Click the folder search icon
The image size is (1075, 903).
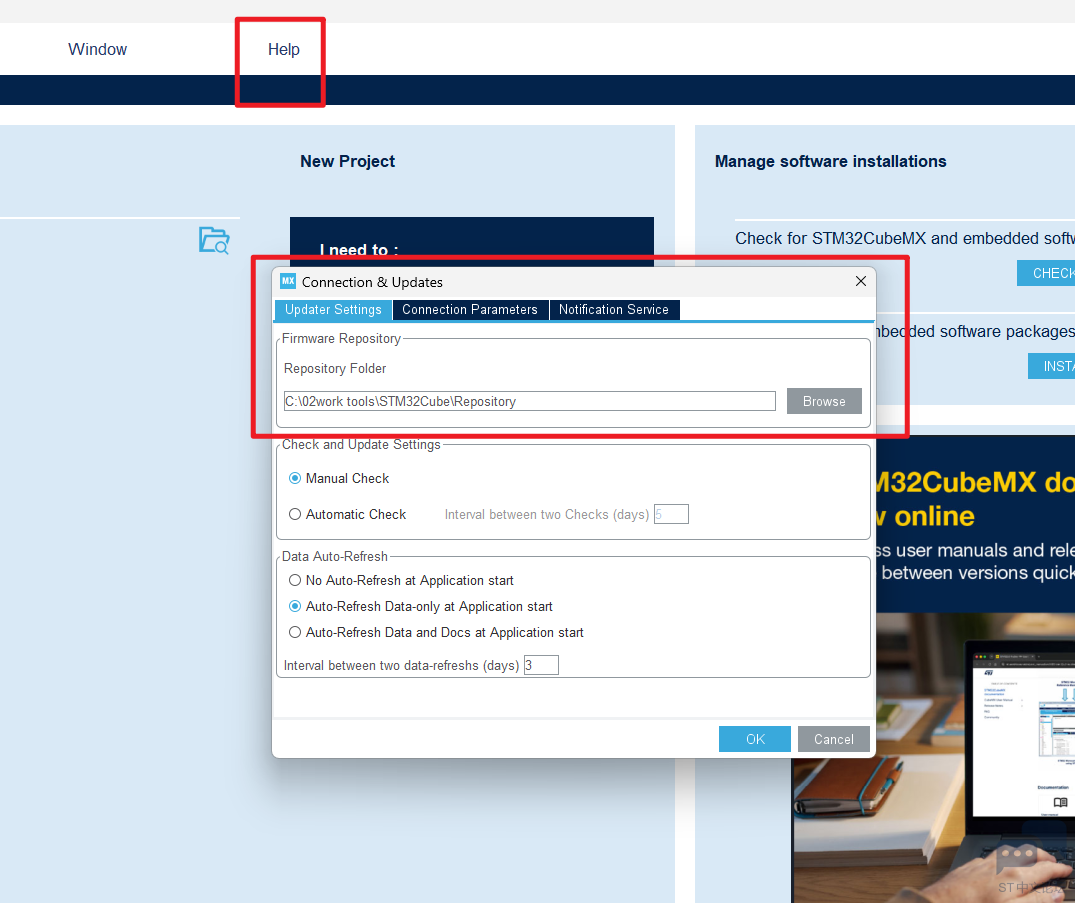(214, 240)
